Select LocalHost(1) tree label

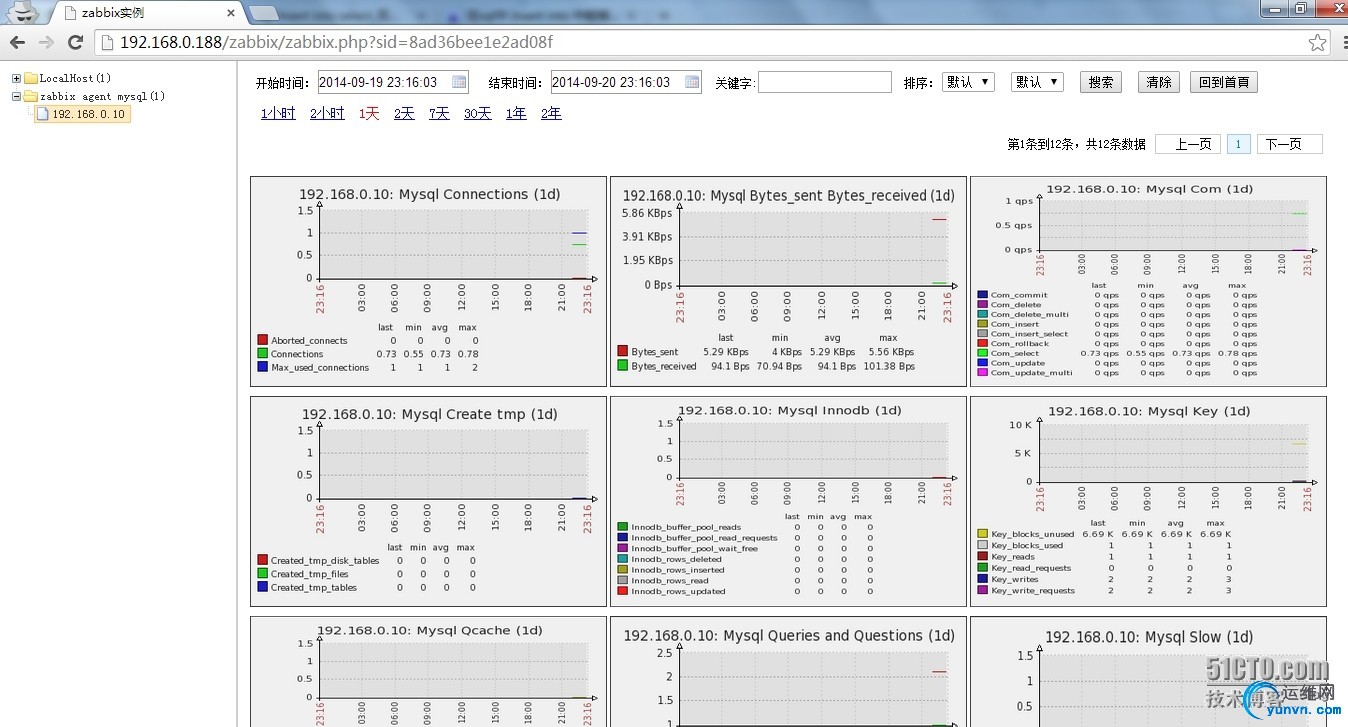pos(75,78)
